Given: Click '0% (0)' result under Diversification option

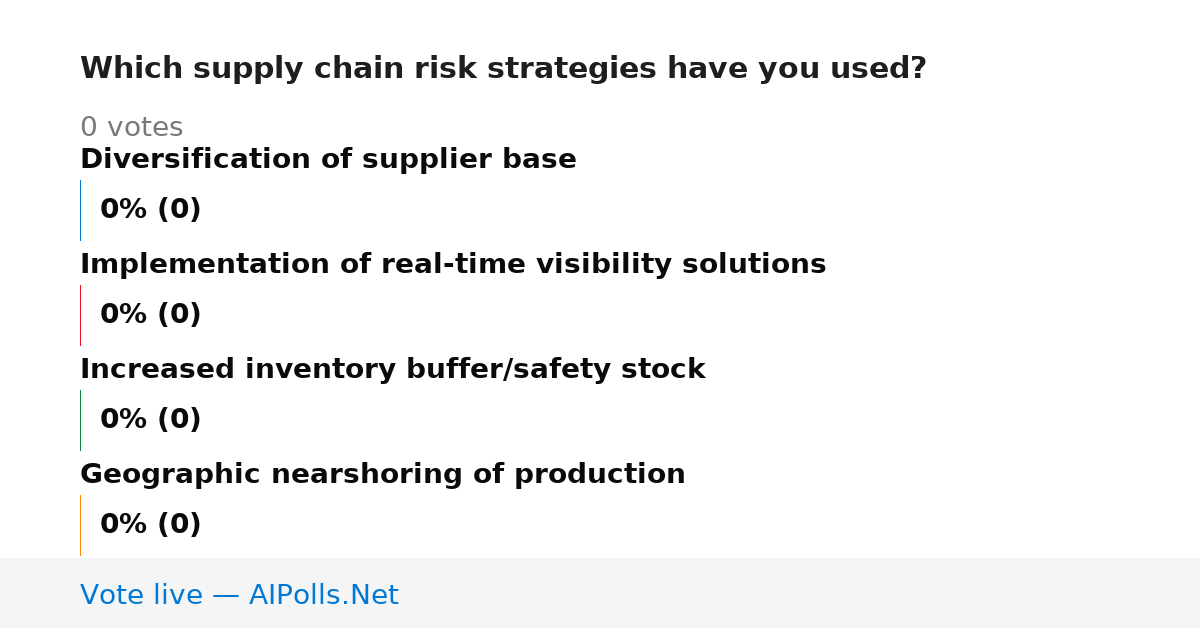Looking at the screenshot, I should coord(151,210).
